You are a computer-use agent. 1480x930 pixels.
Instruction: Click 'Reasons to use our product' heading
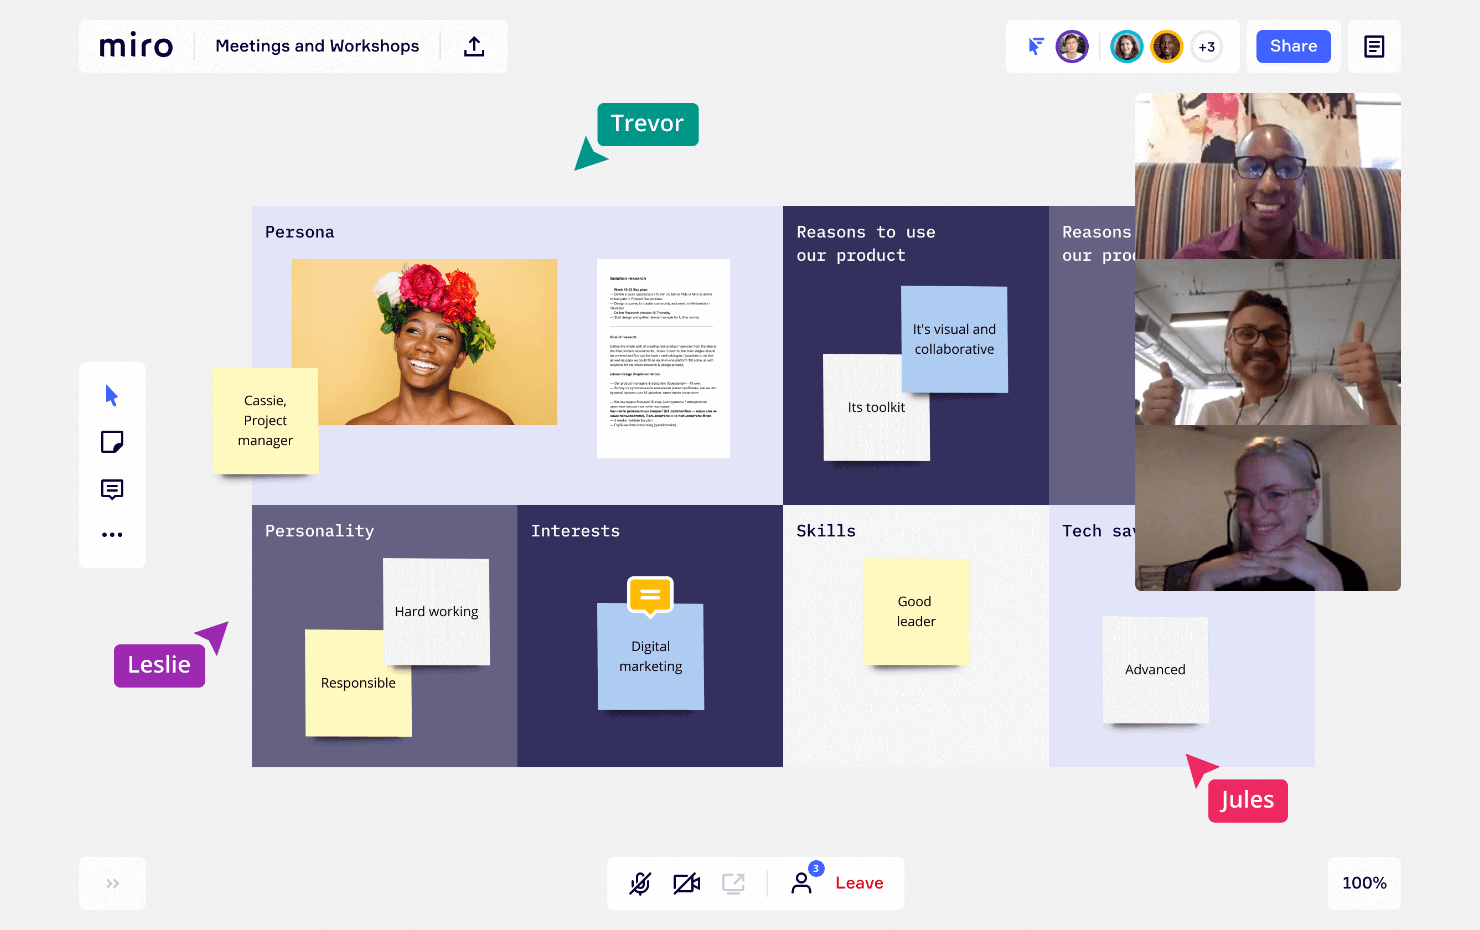point(866,244)
